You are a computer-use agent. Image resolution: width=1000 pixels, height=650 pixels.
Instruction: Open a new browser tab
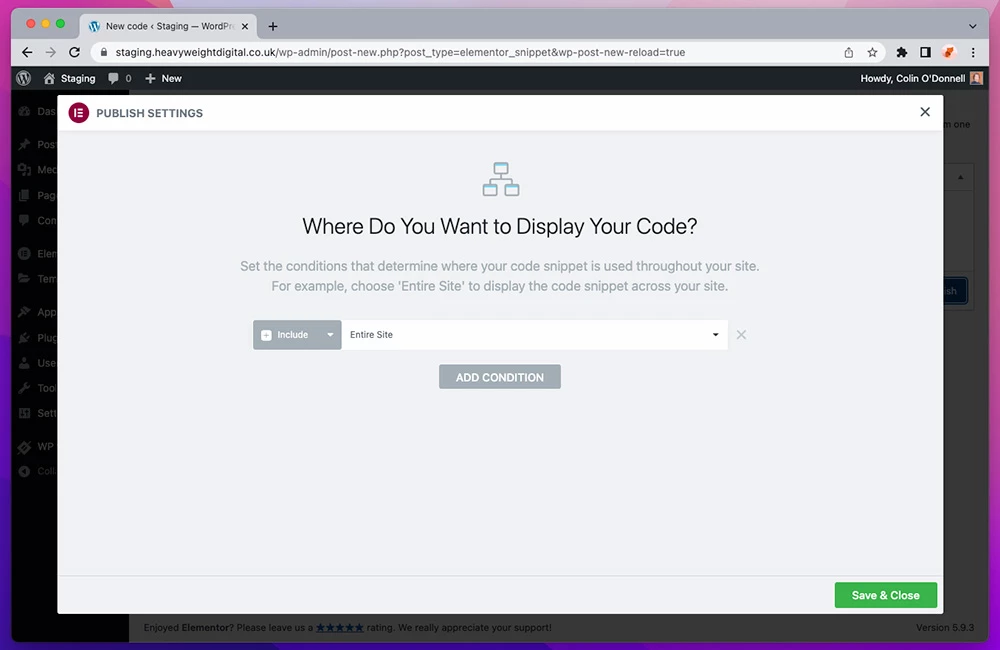273,26
